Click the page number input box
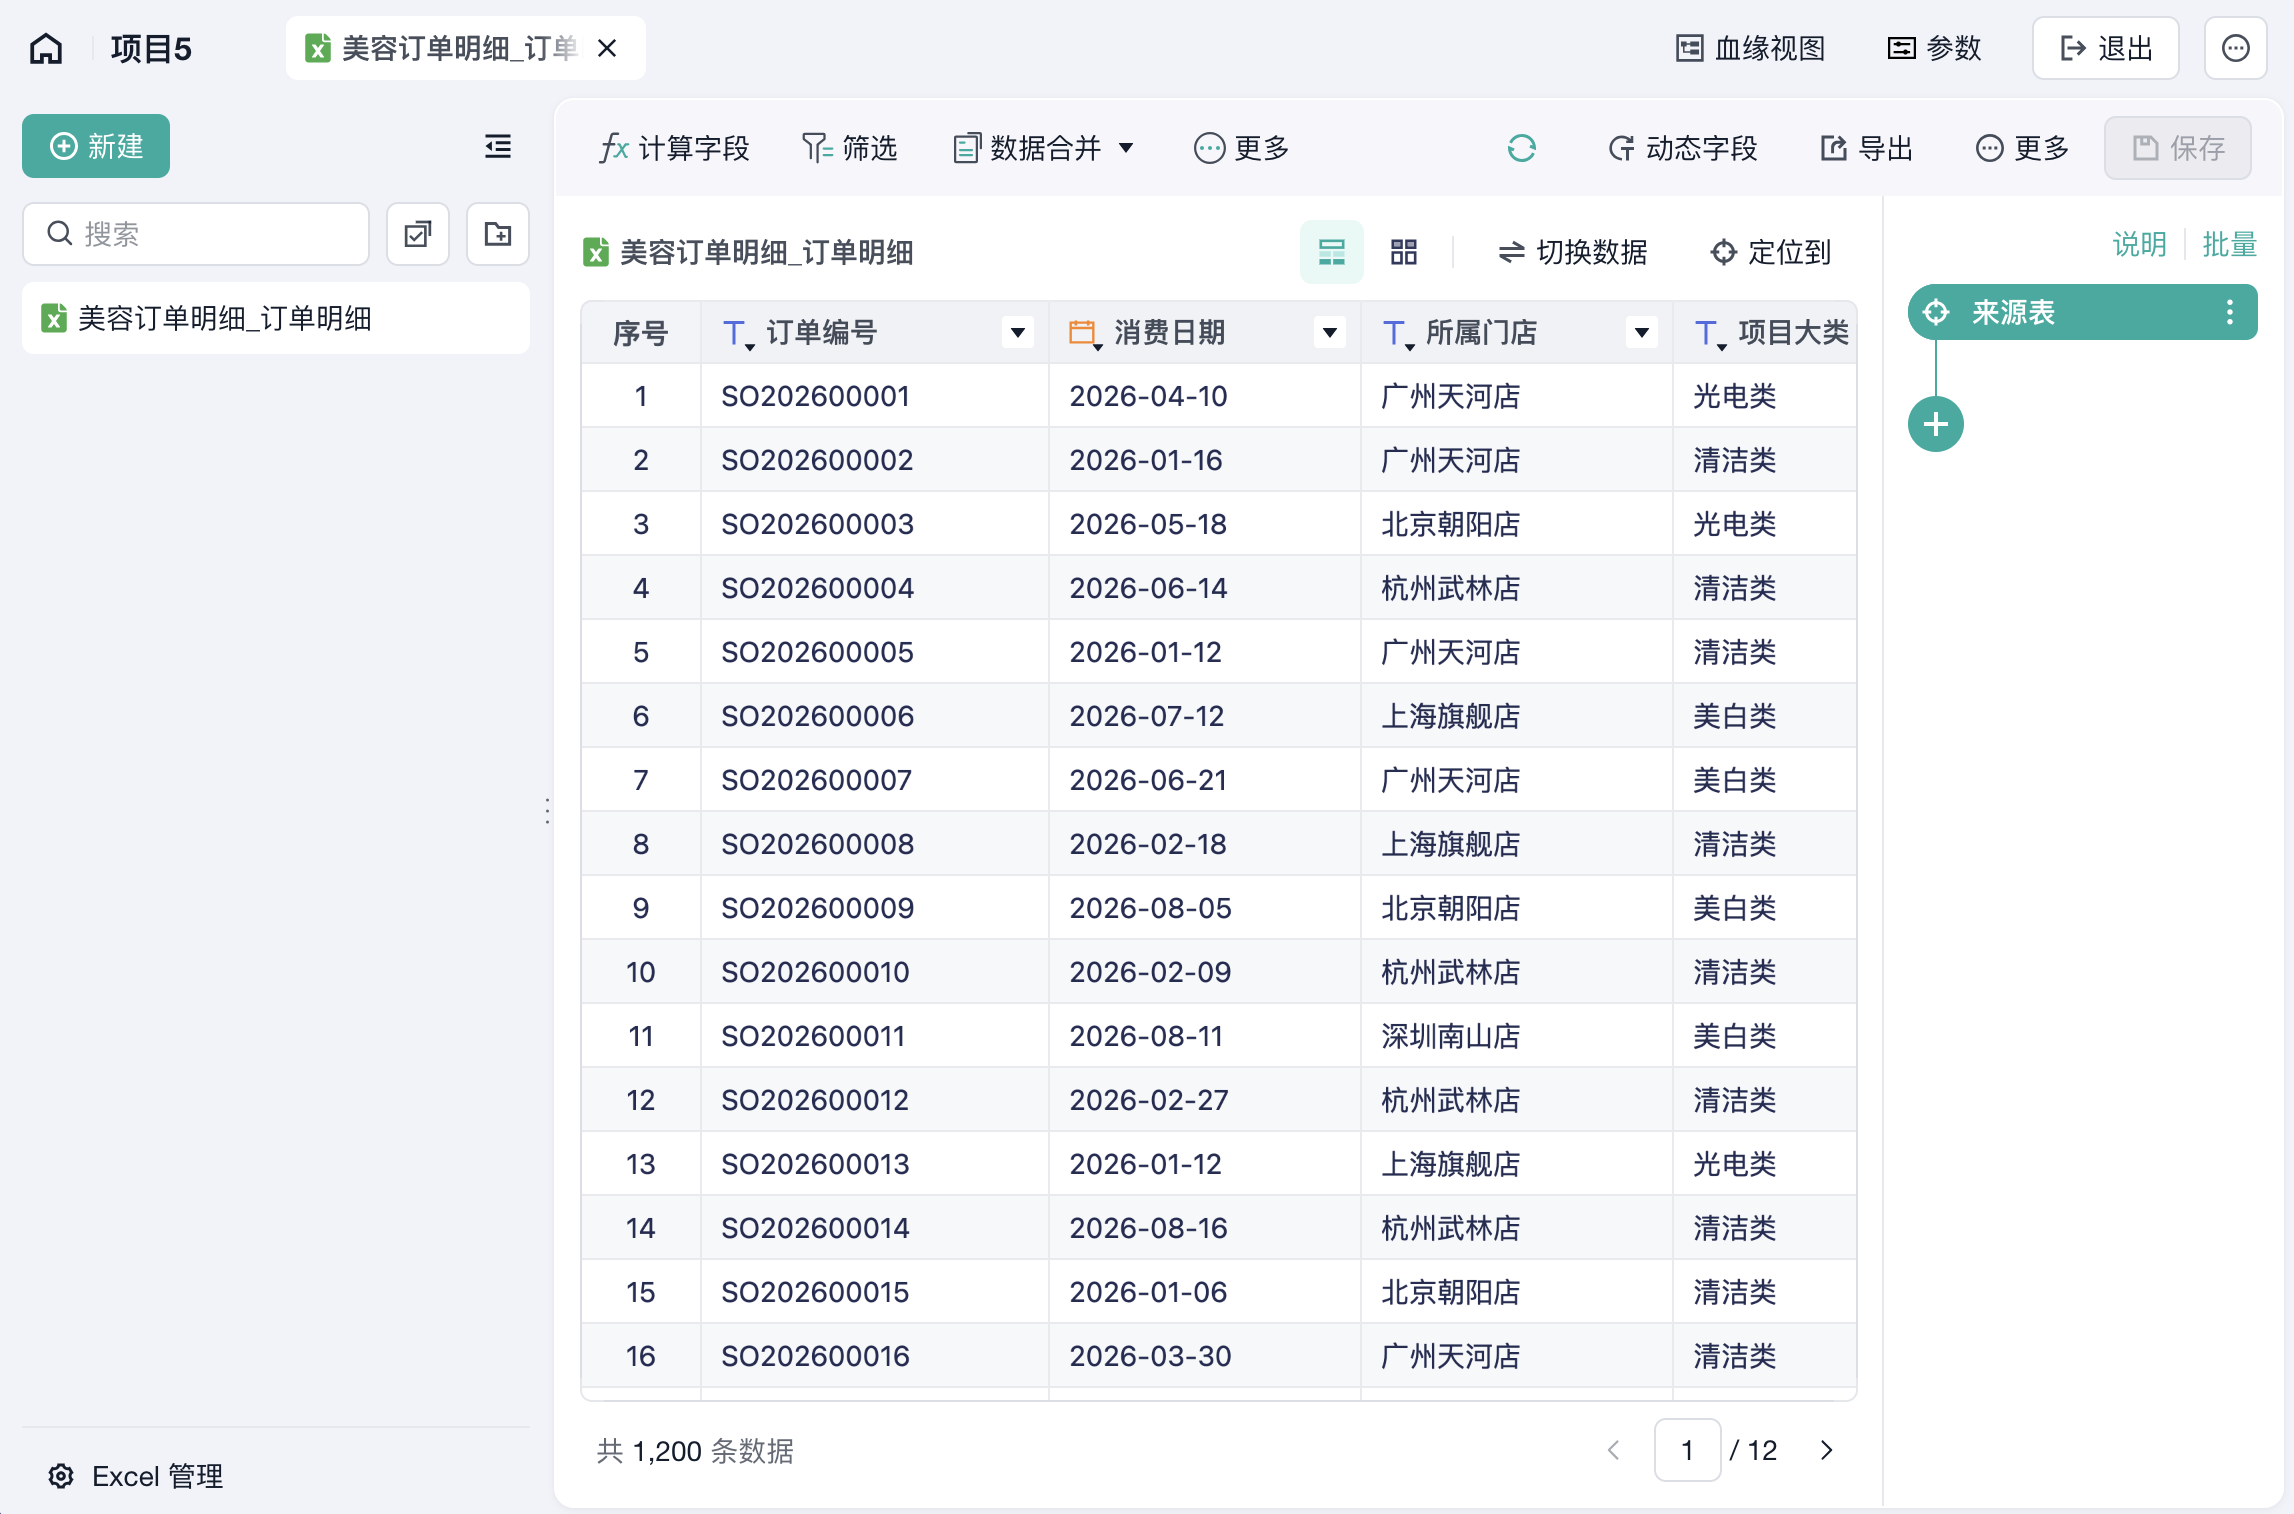Screen dimensions: 2294x1514 click(1687, 1450)
